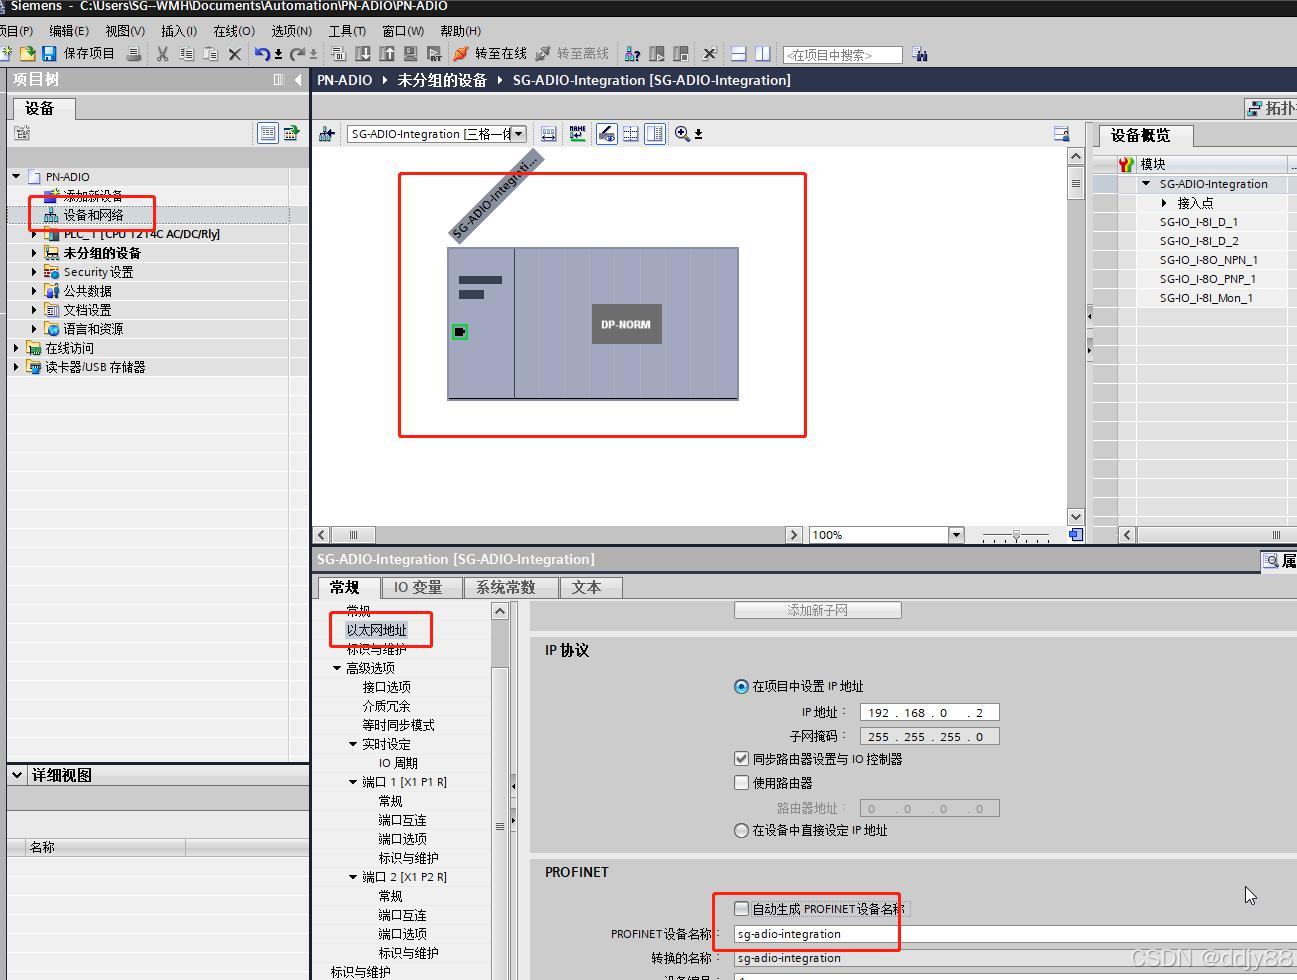Viewport: 1297px width, 980px height.
Task: Click the split editor vertically icon
Action: pos(763,53)
